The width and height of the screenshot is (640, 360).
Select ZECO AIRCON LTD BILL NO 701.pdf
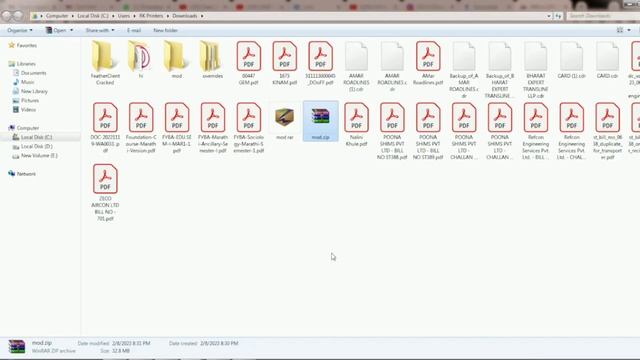click(105, 192)
